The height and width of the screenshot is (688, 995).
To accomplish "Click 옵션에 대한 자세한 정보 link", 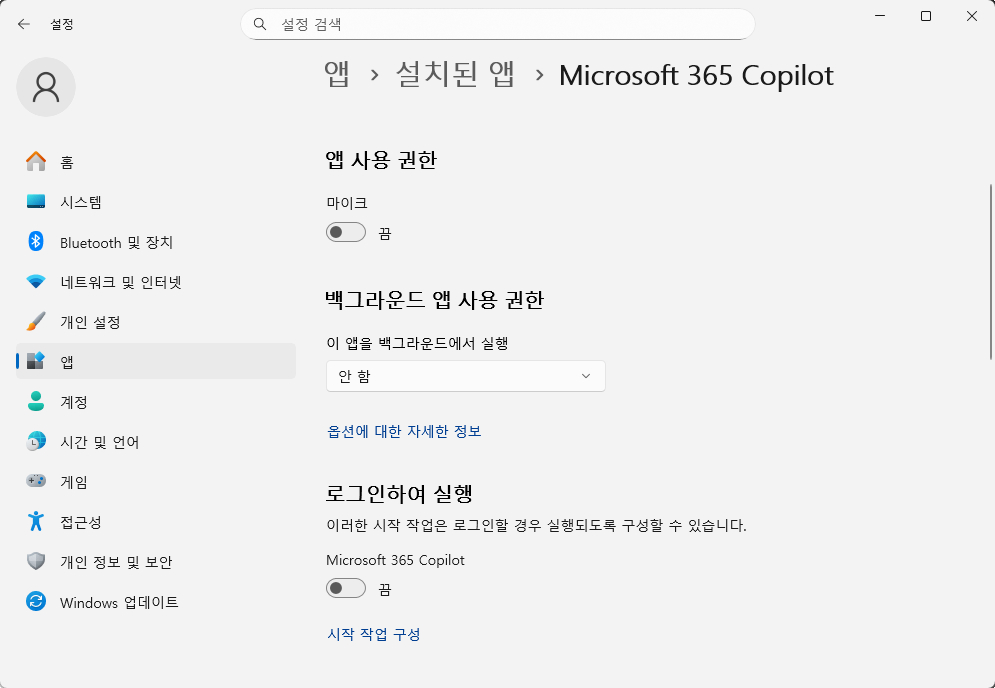I will click(x=404, y=431).
